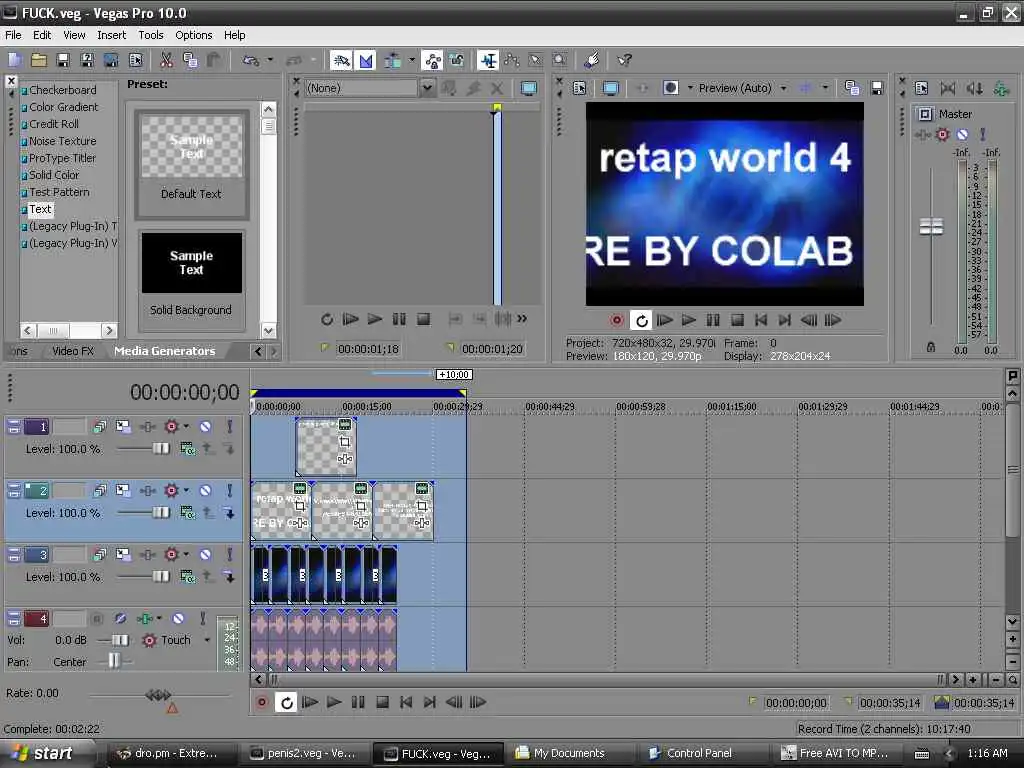Open the Preview (Auto) quality dropdown
Image resolution: width=1024 pixels, height=768 pixels.
(783, 88)
